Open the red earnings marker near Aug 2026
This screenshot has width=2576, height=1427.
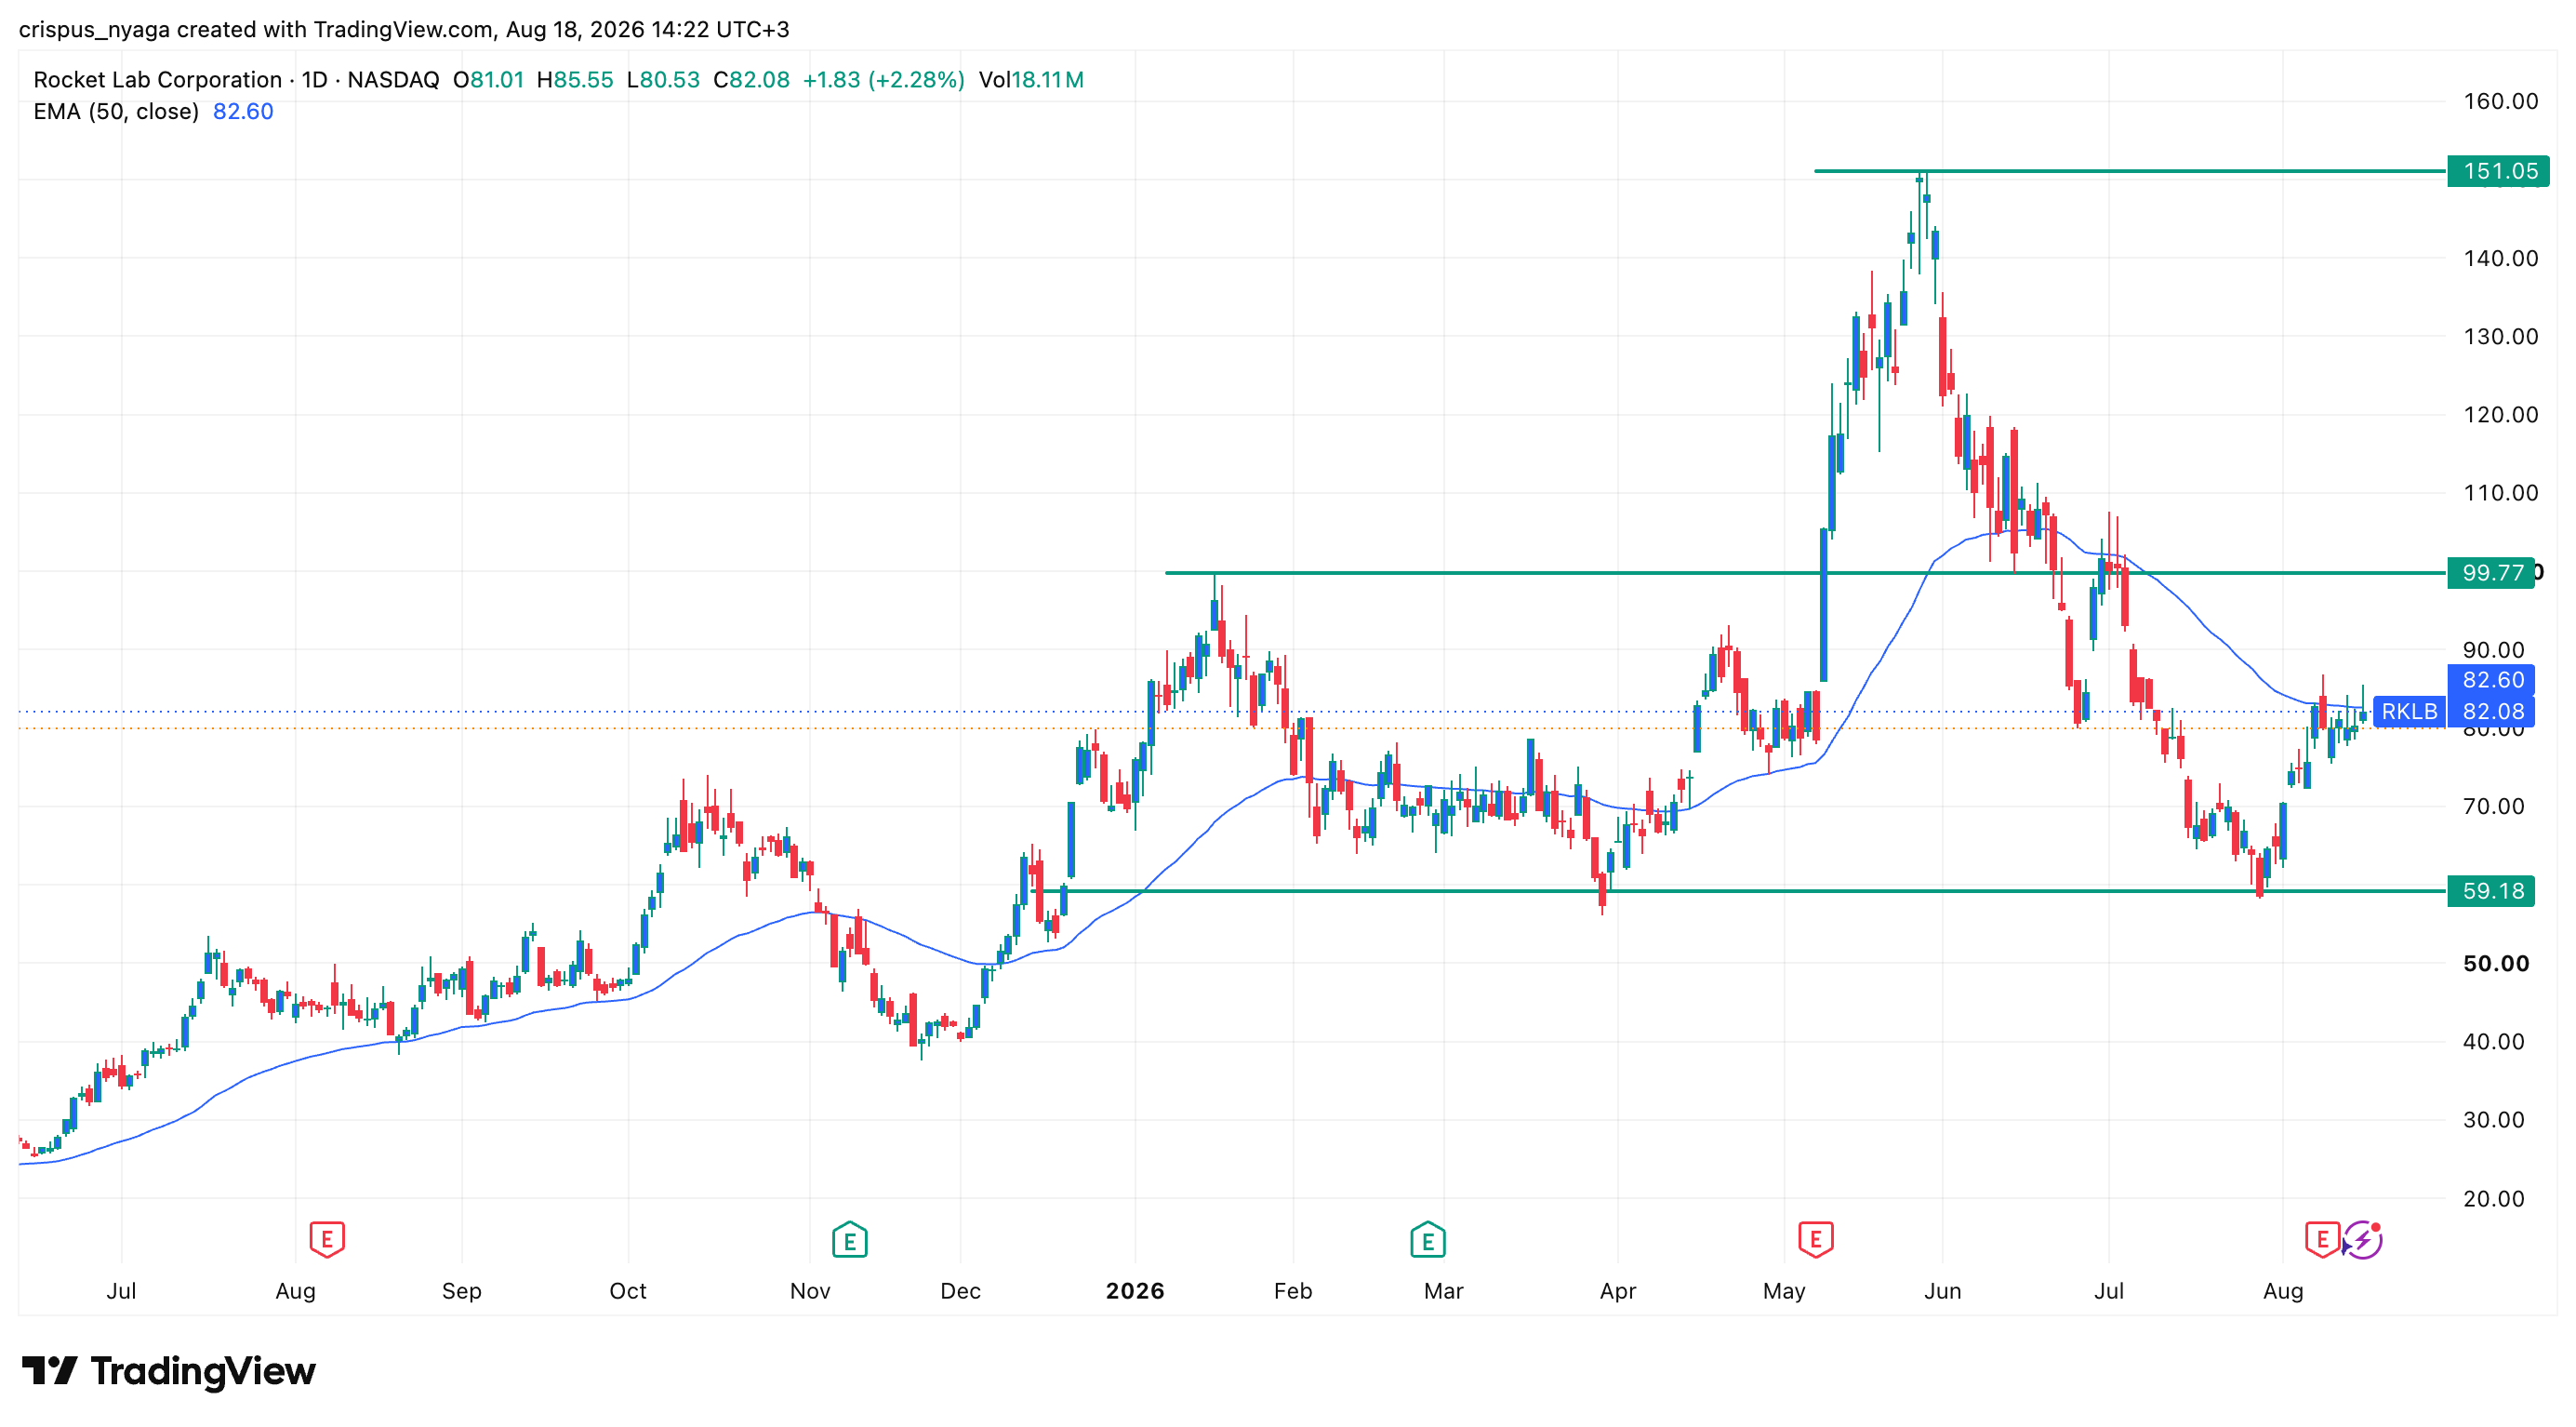pos(2322,1239)
